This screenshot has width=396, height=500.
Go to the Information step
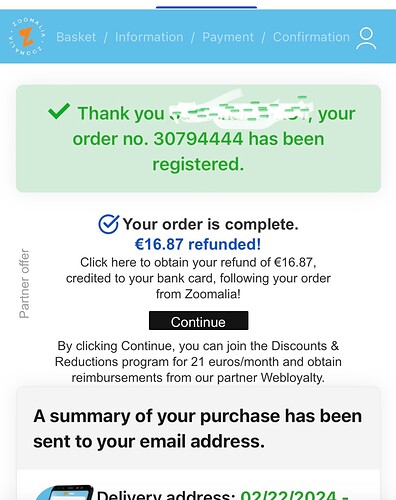coord(149,37)
